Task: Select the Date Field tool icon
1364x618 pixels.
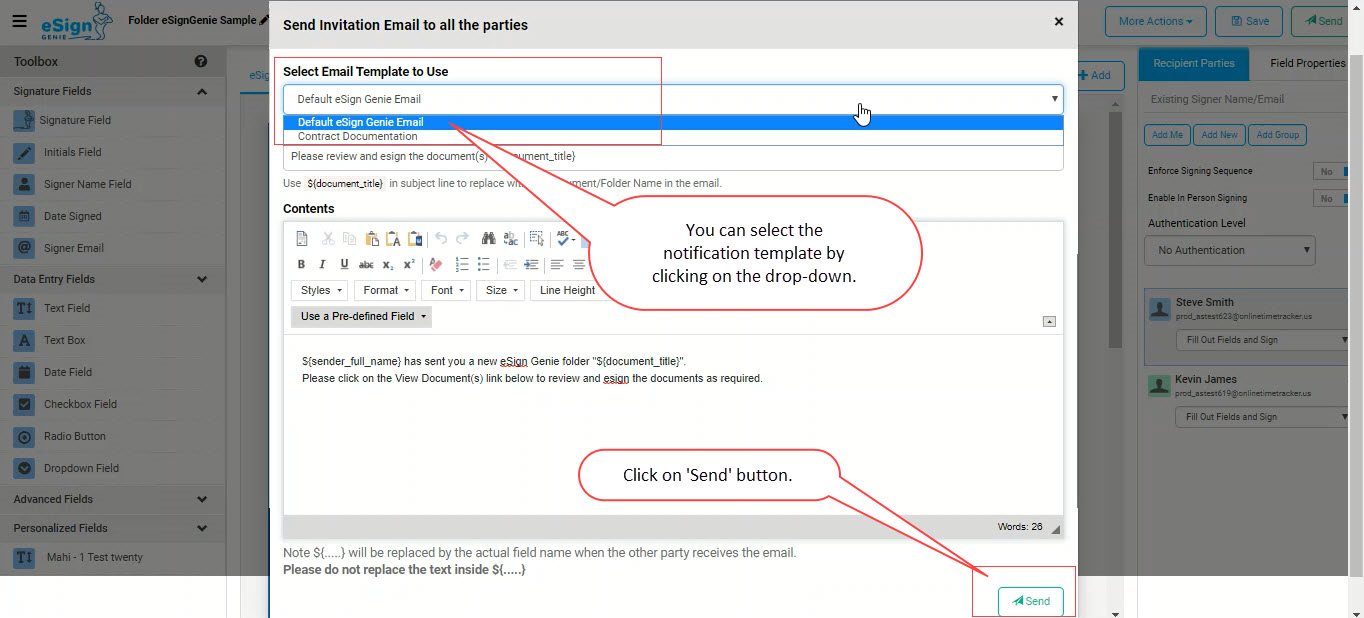Action: 24,372
